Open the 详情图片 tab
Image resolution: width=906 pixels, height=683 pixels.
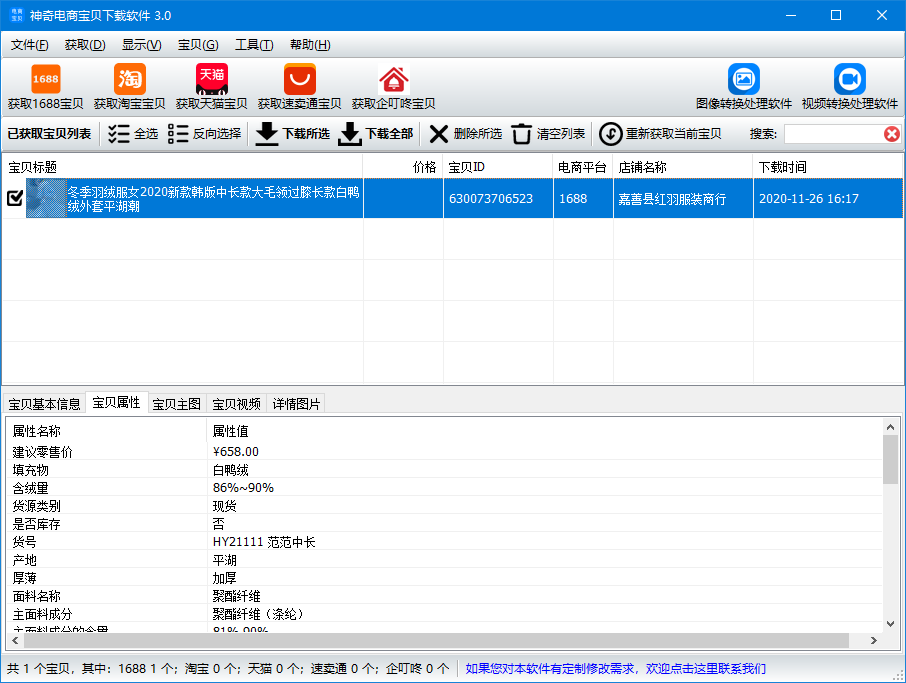pos(297,404)
